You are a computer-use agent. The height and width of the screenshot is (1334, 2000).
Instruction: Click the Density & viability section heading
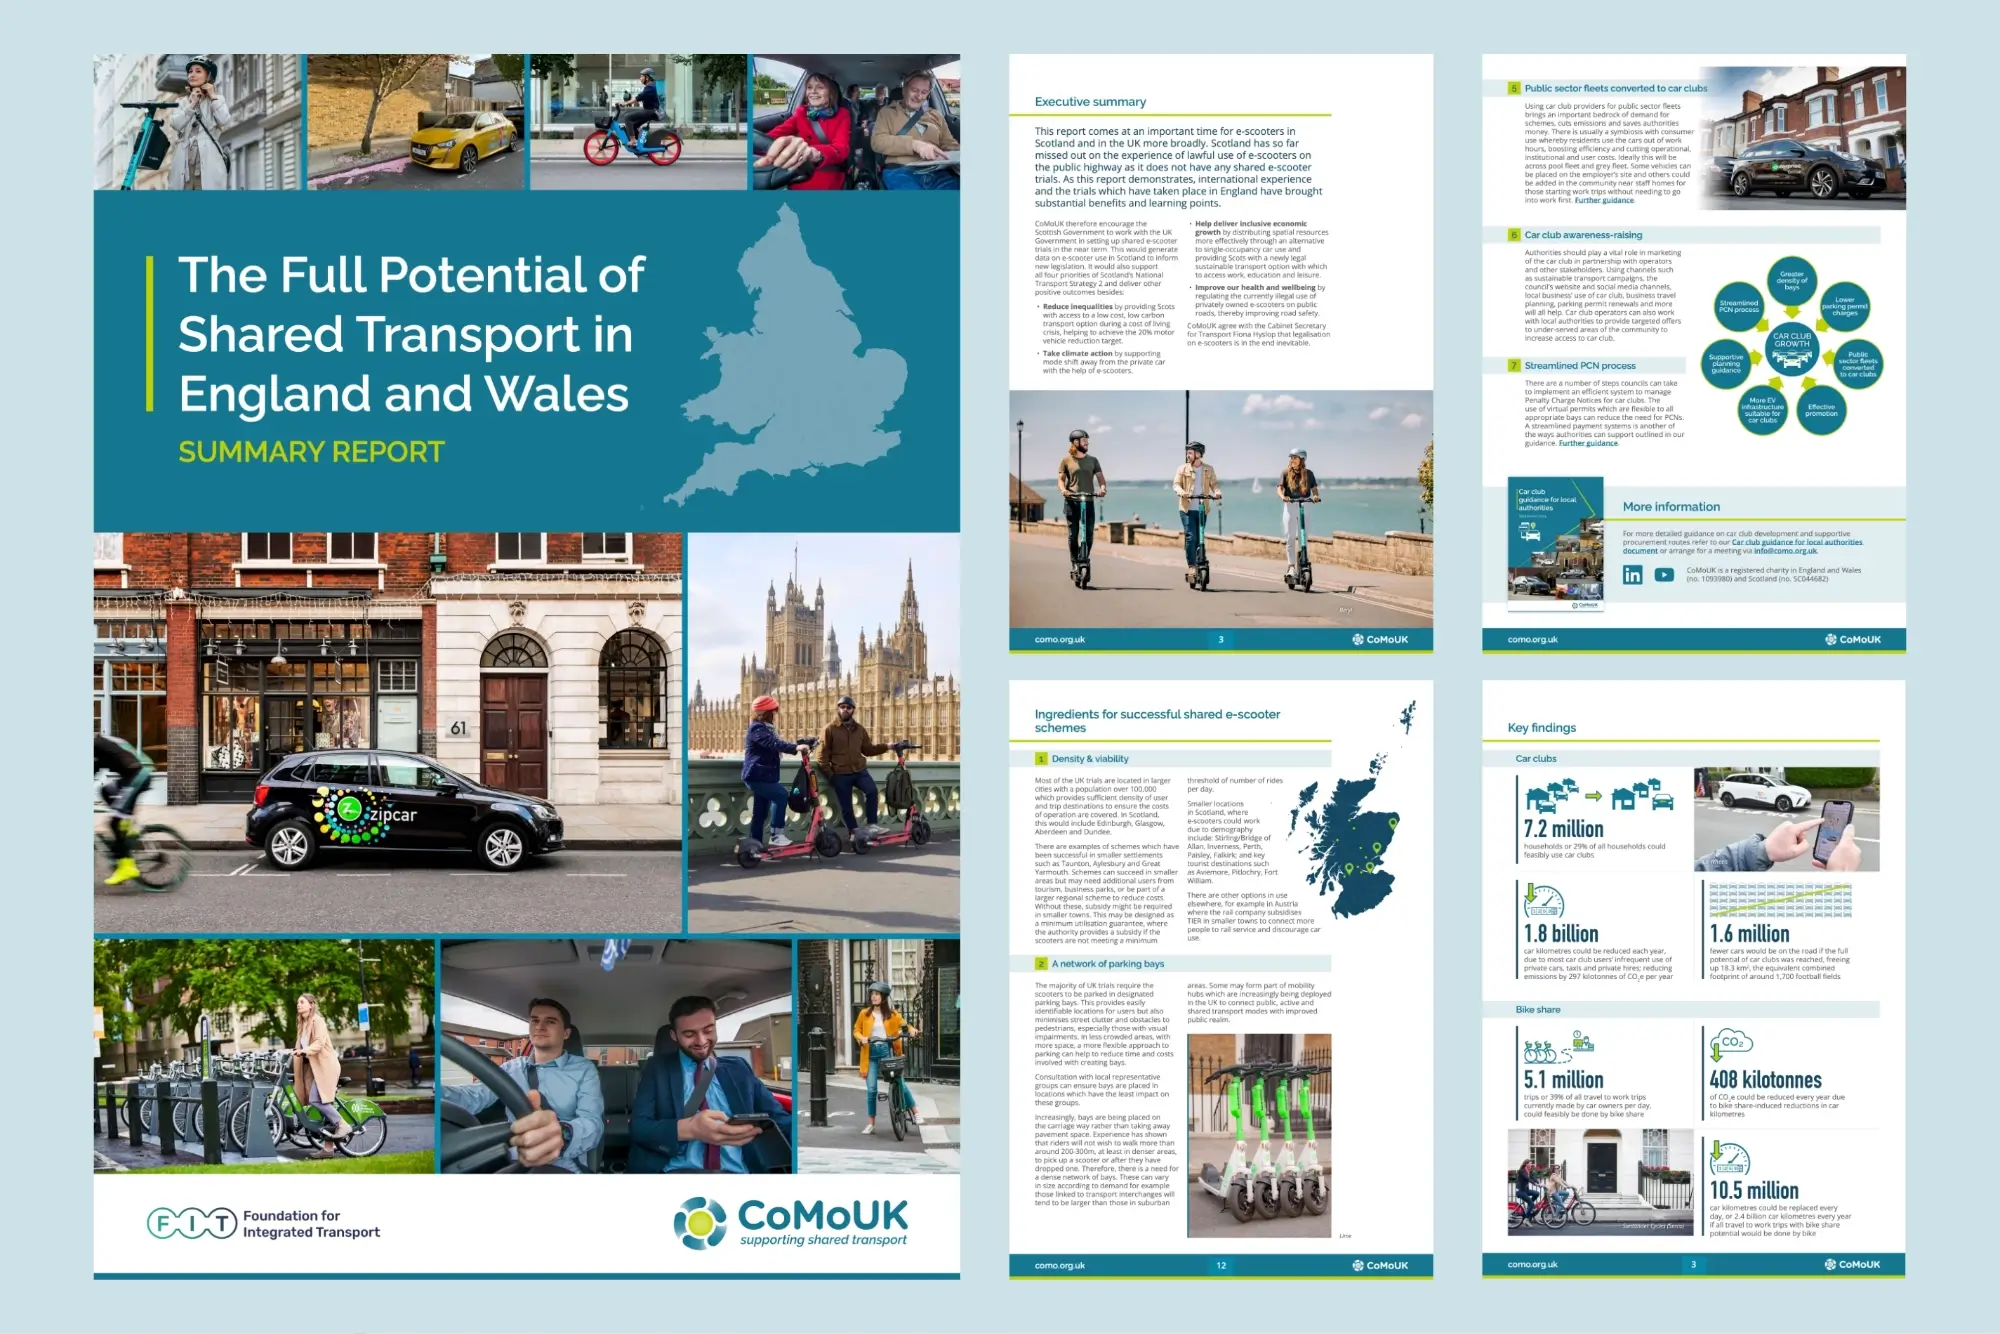pos(1090,759)
